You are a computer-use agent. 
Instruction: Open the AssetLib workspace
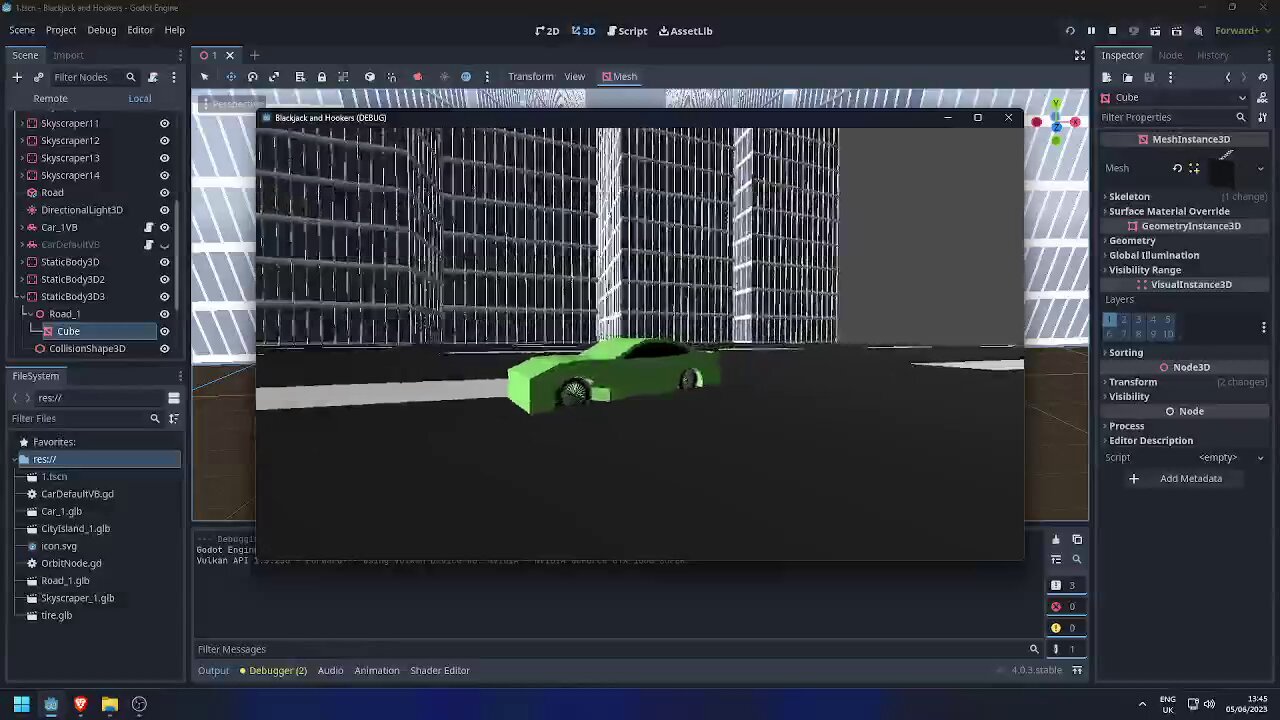tap(685, 31)
